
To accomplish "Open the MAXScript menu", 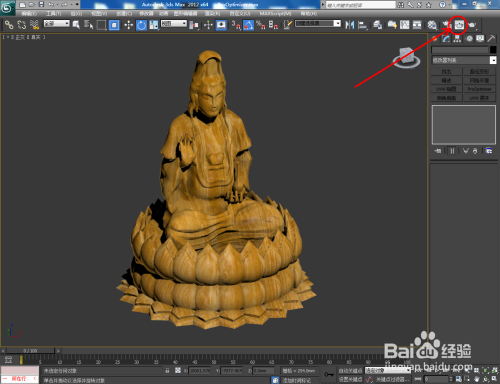I will (x=275, y=14).
